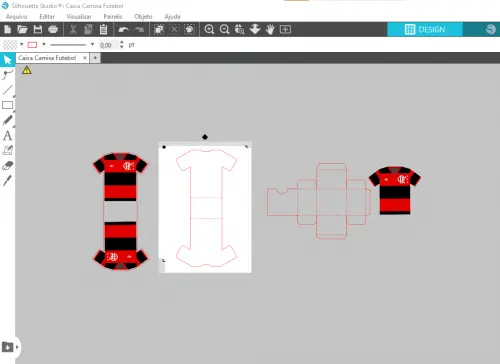The image size is (500, 364).
Task: Open the Editar menu
Action: point(47,16)
